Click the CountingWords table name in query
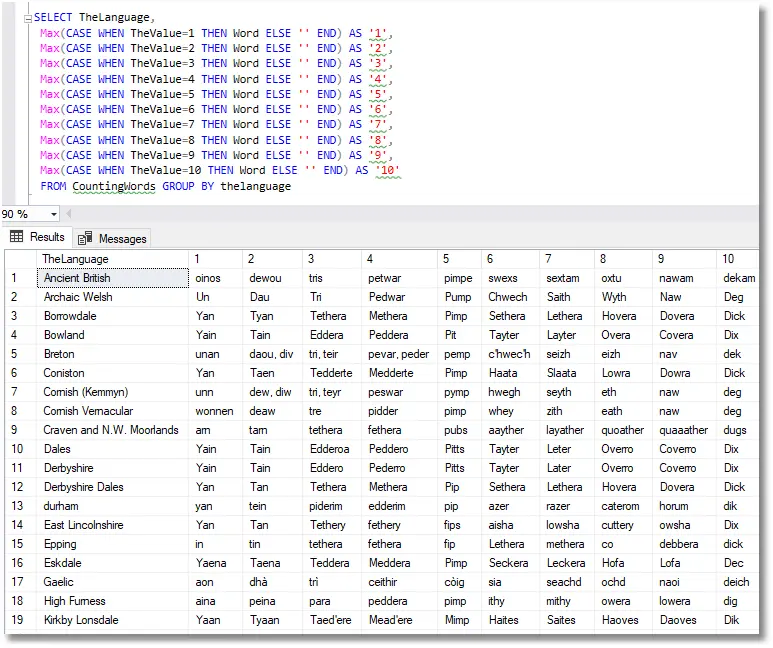773x648 pixels. (x=113, y=186)
